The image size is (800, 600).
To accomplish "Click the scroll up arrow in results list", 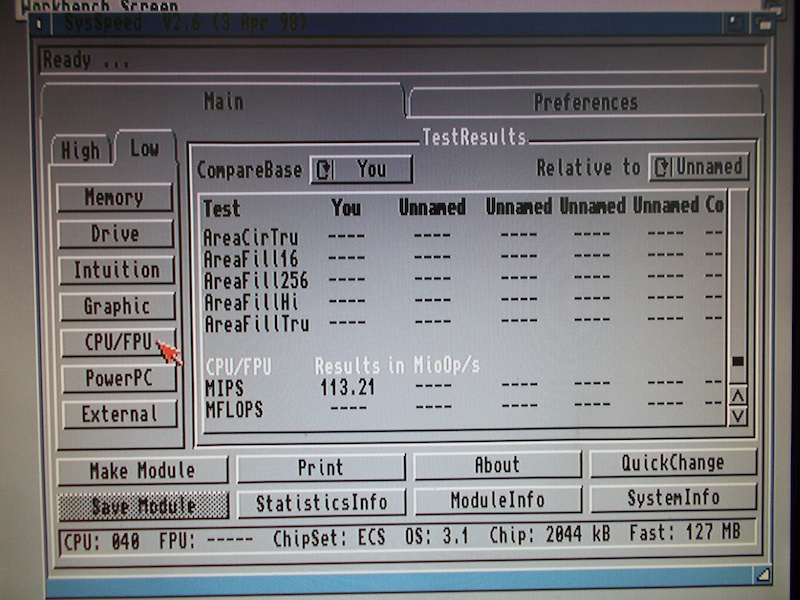I will (x=738, y=397).
